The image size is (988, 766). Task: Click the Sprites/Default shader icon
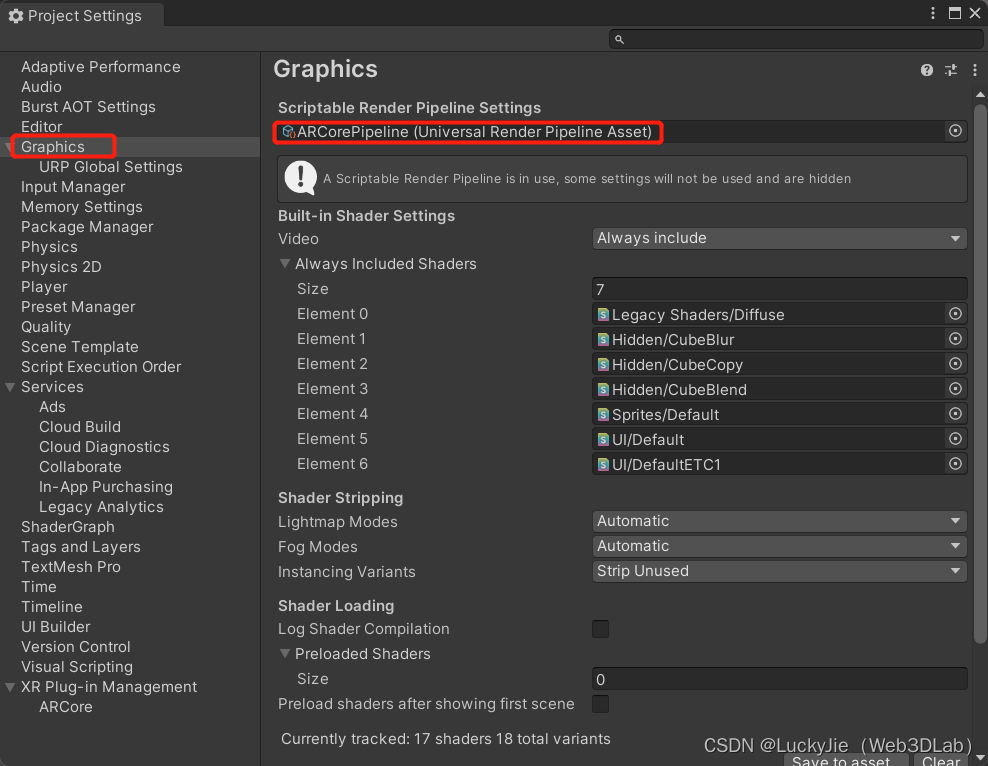click(603, 414)
